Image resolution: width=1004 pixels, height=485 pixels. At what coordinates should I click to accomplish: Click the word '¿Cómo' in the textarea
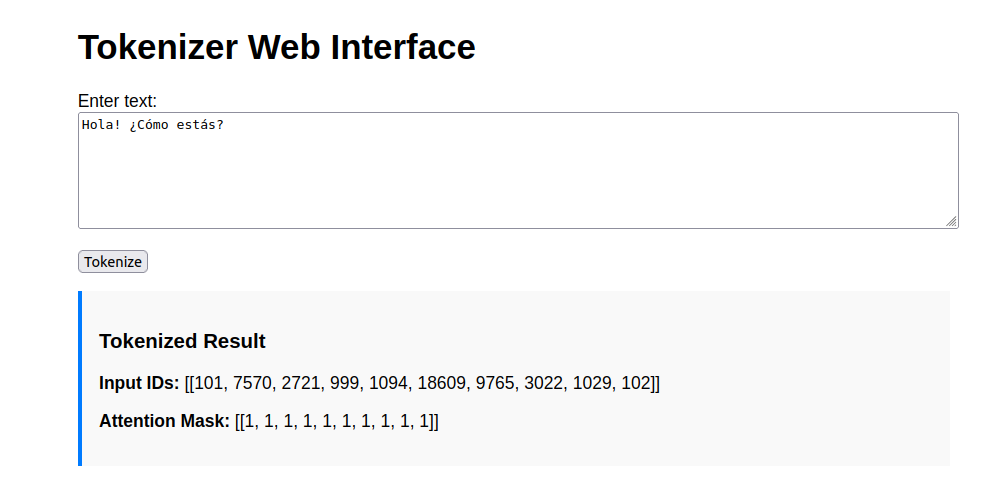point(150,125)
